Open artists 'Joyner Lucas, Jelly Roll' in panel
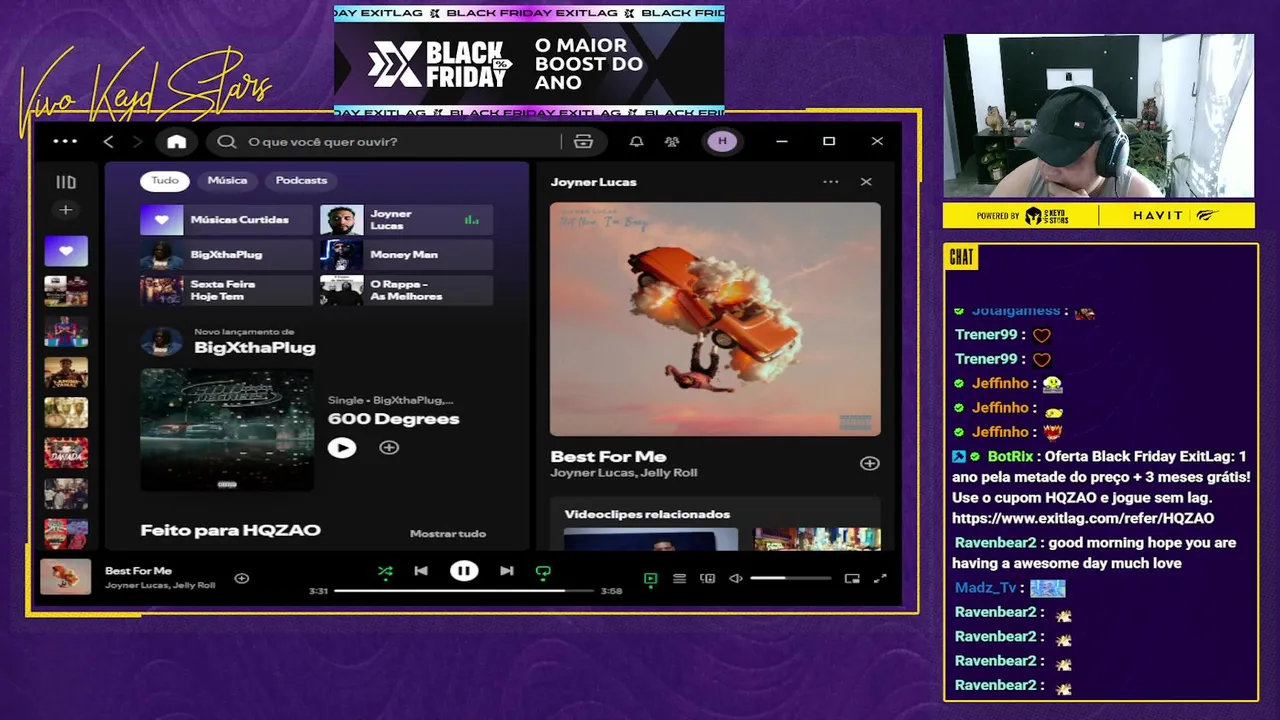This screenshot has height=720, width=1280. [624, 473]
